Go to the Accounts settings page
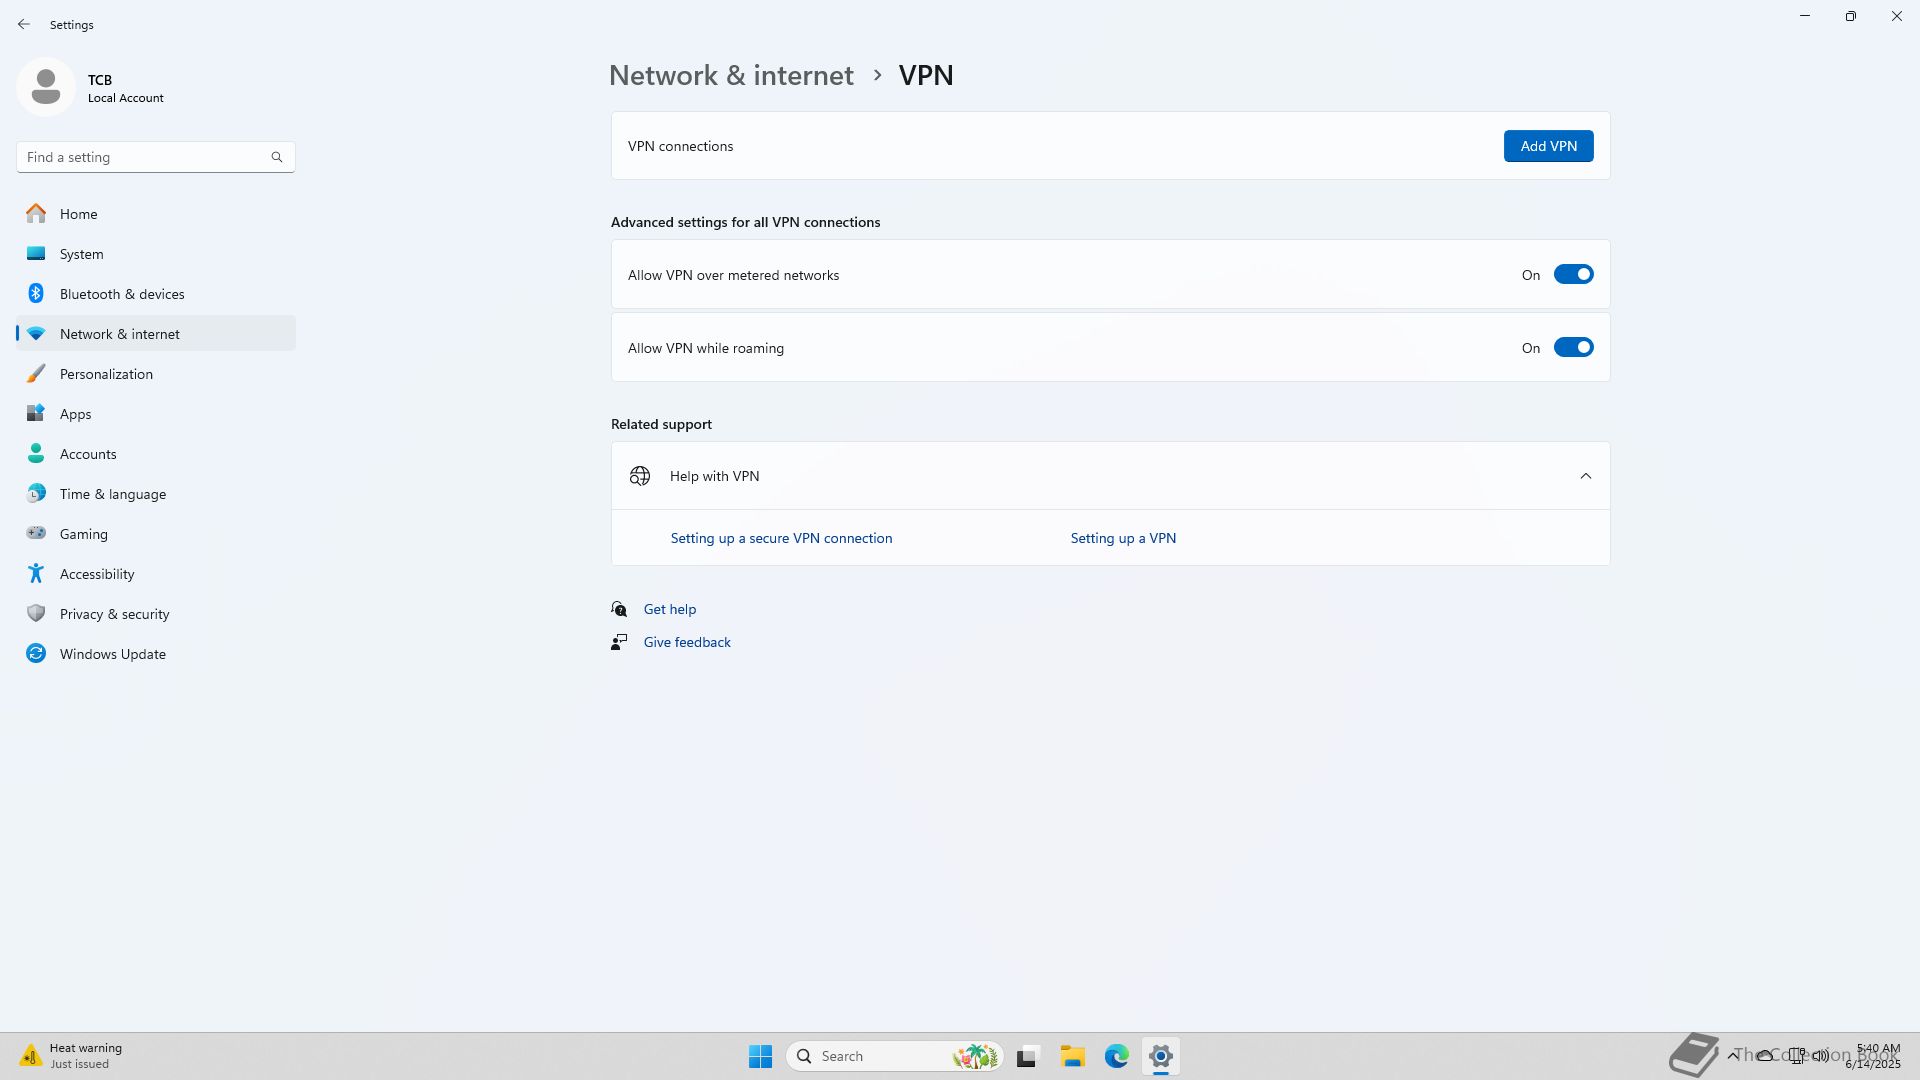This screenshot has height=1080, width=1920. (x=88, y=454)
